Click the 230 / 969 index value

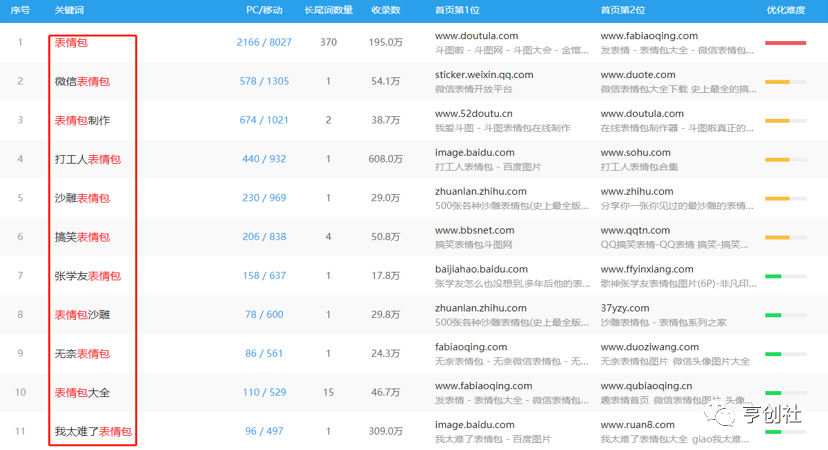pos(264,198)
